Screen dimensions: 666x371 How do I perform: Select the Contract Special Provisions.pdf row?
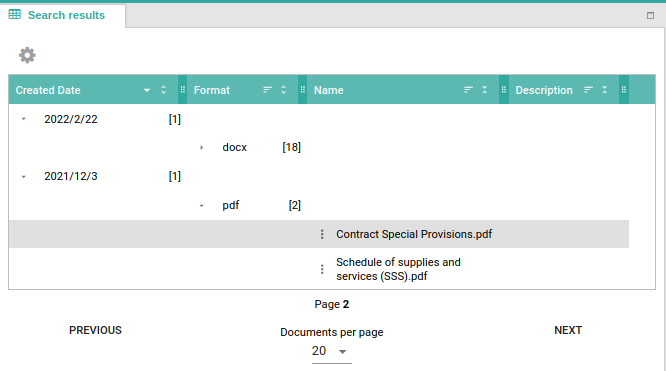pyautogui.click(x=319, y=234)
